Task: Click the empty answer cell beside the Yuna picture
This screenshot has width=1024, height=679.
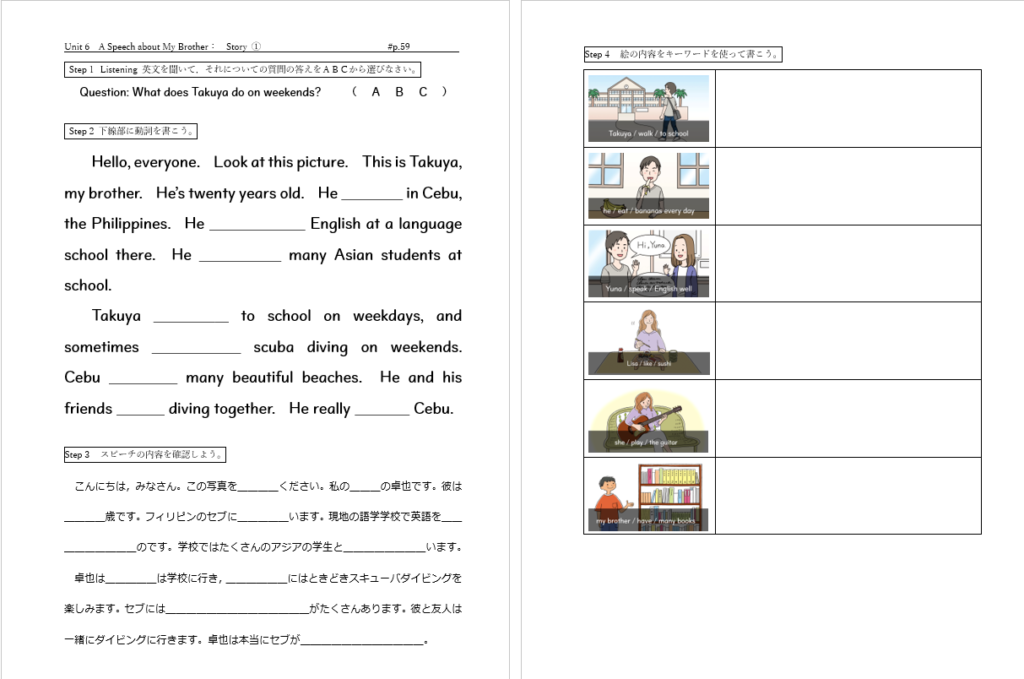Action: point(848,264)
